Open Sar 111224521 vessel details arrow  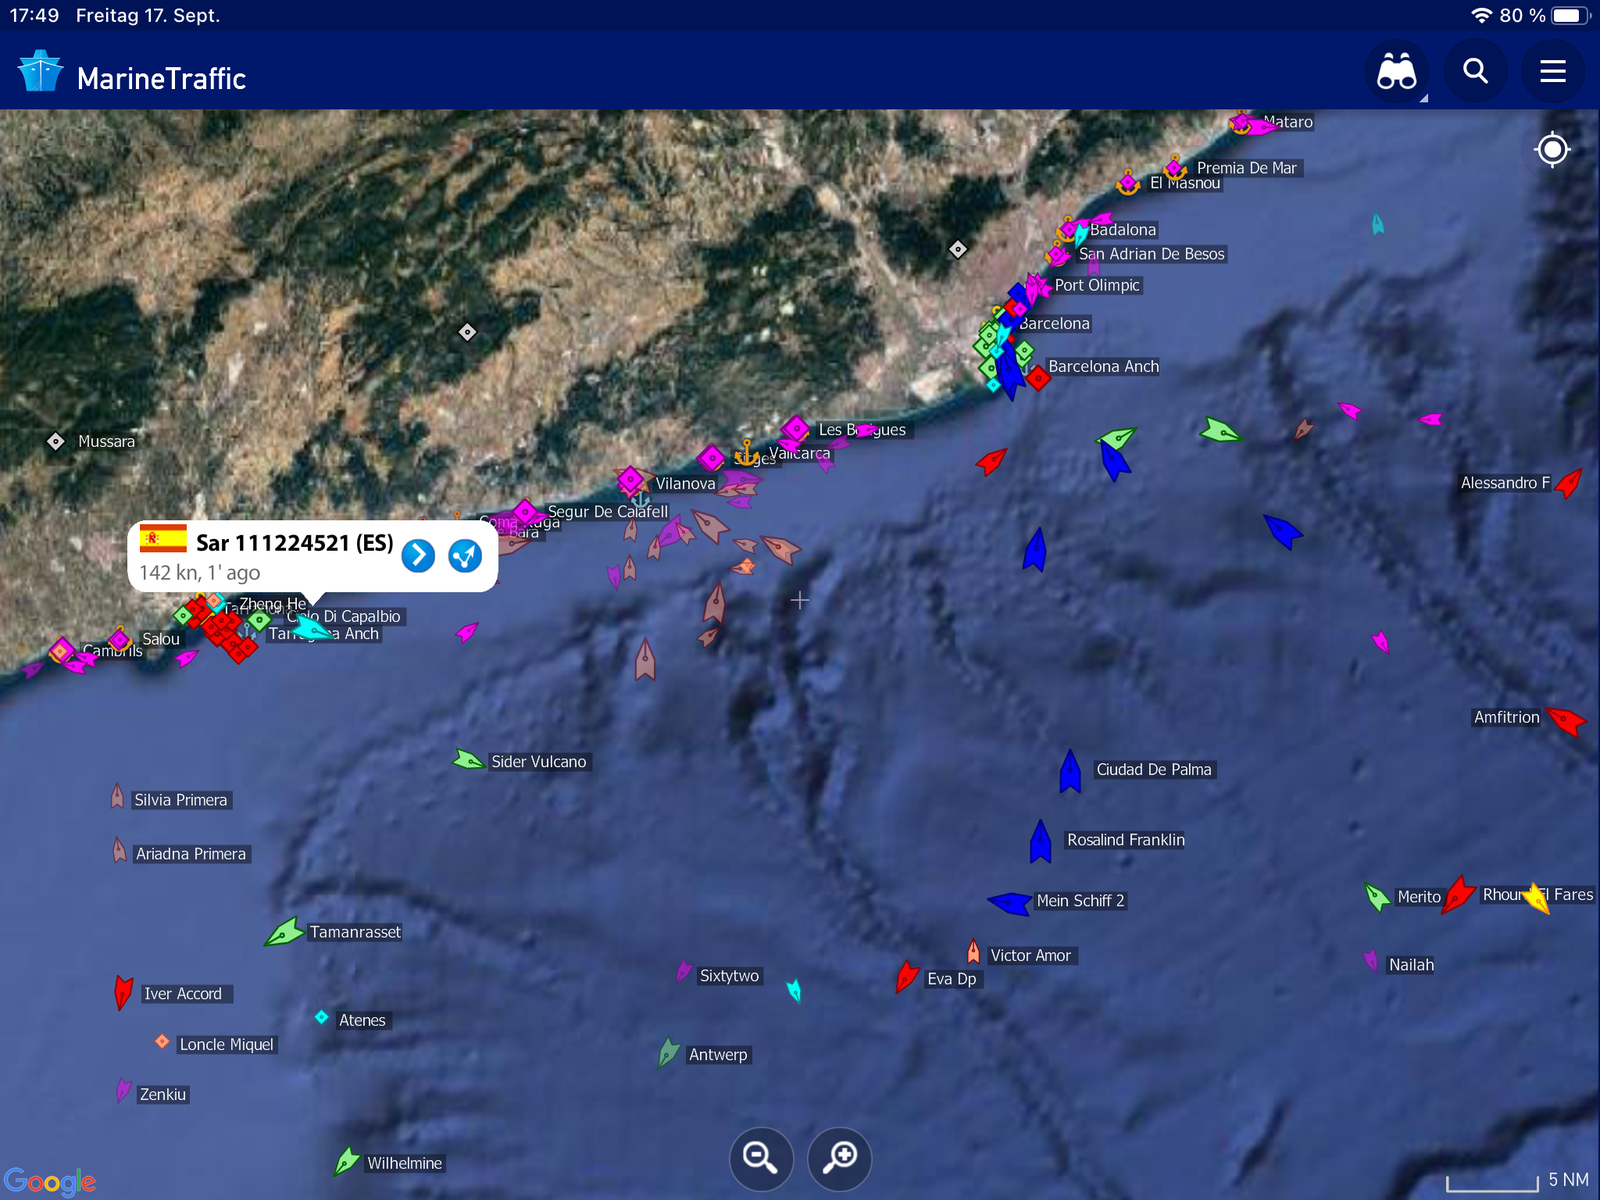point(418,555)
